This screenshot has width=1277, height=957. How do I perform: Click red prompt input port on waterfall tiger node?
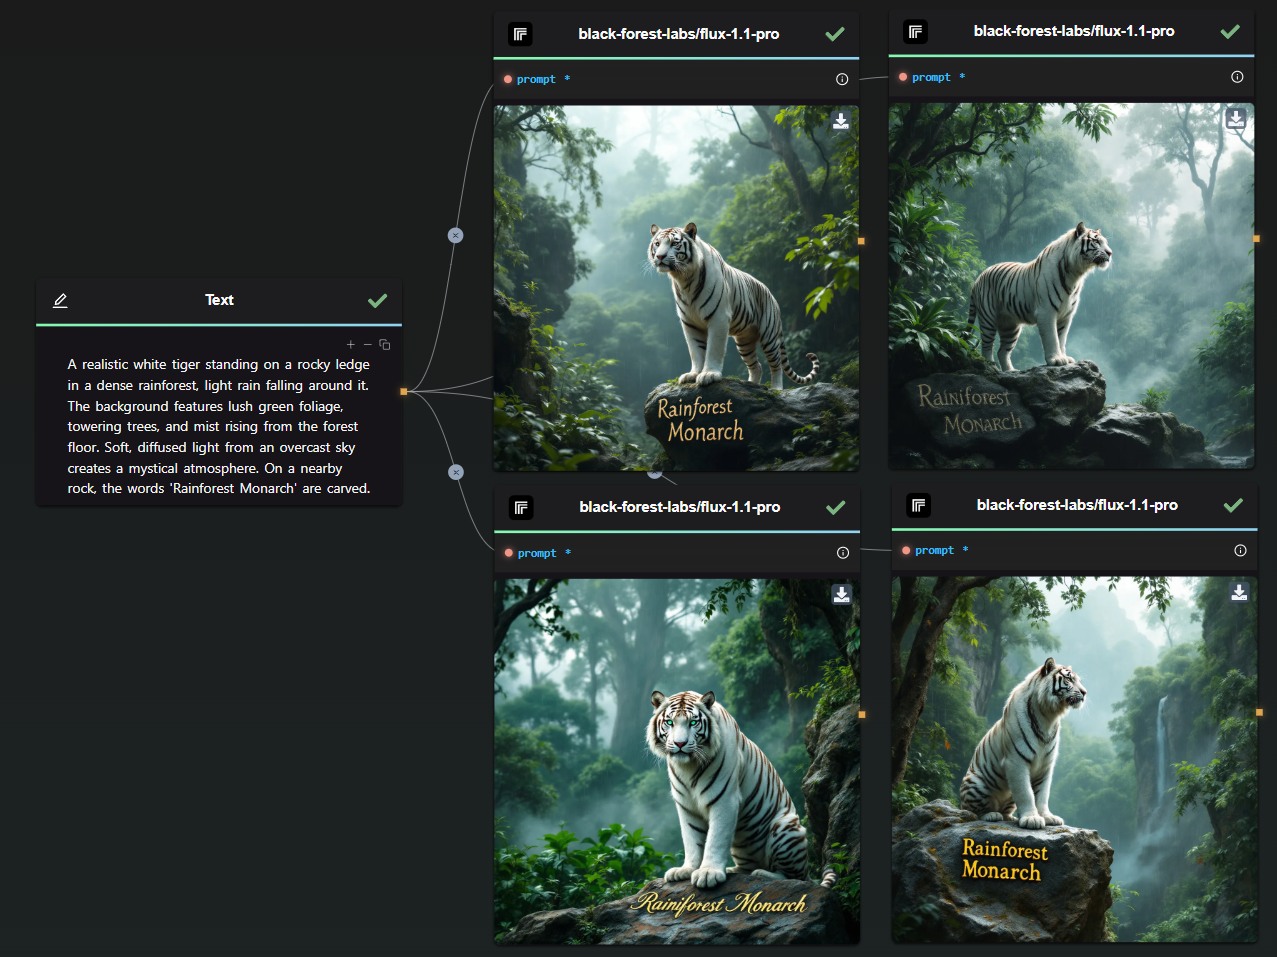pos(906,550)
